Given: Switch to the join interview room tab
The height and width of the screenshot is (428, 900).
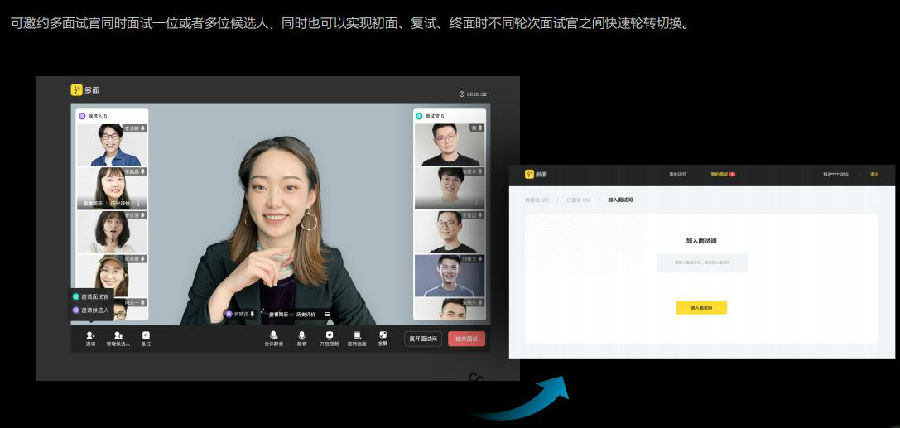Looking at the screenshot, I should 620,200.
